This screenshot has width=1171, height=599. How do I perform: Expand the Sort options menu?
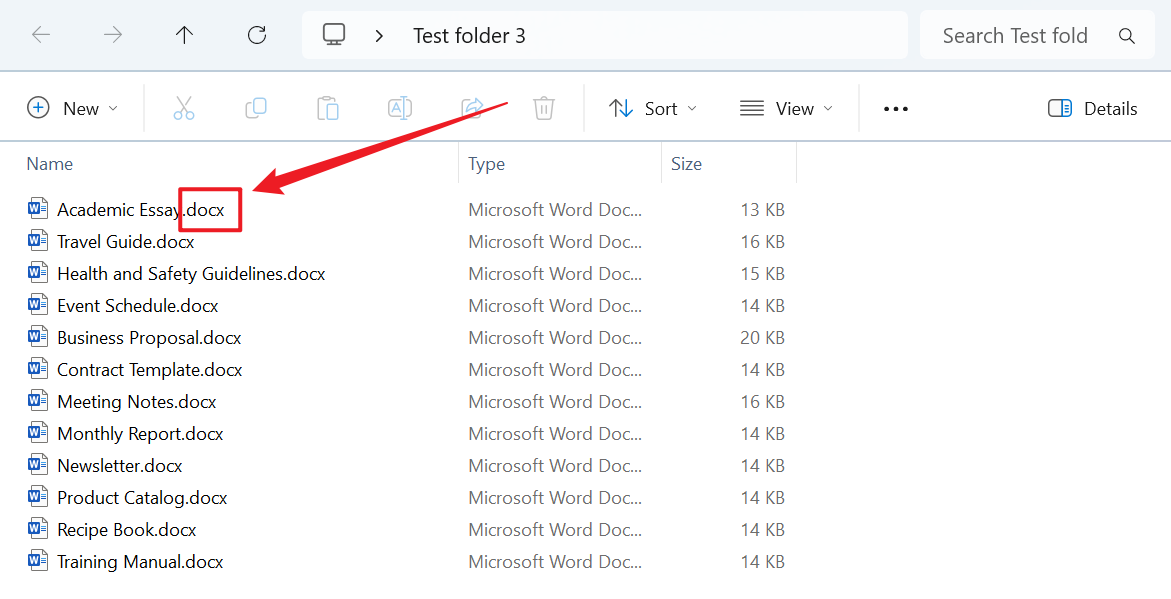[x=653, y=108]
